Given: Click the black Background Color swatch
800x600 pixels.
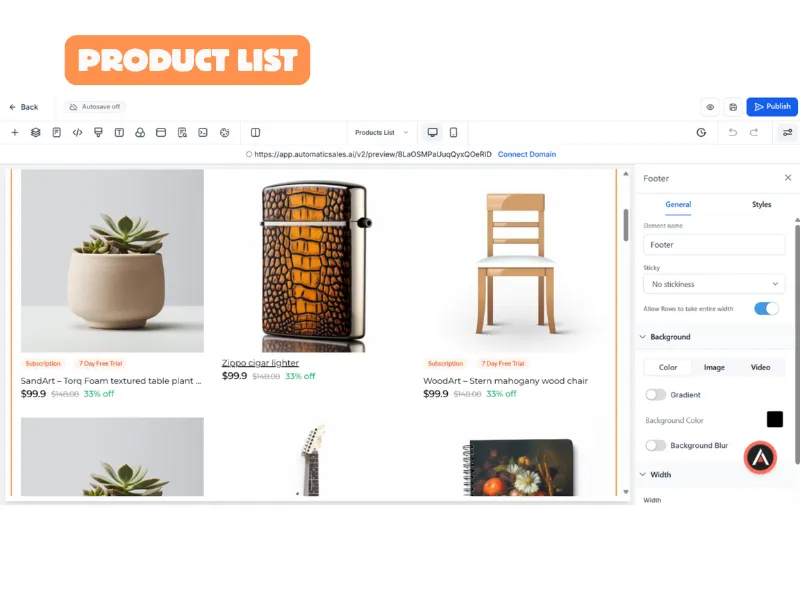Looking at the screenshot, I should [774, 419].
